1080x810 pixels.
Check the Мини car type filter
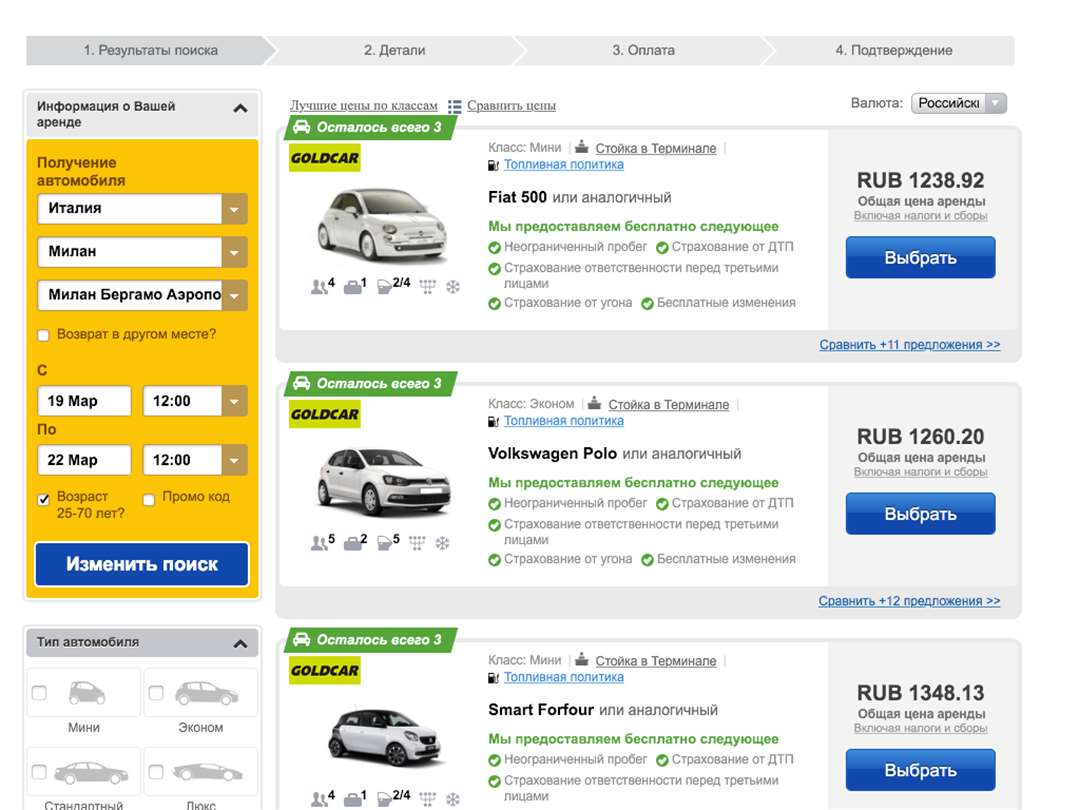(39, 692)
